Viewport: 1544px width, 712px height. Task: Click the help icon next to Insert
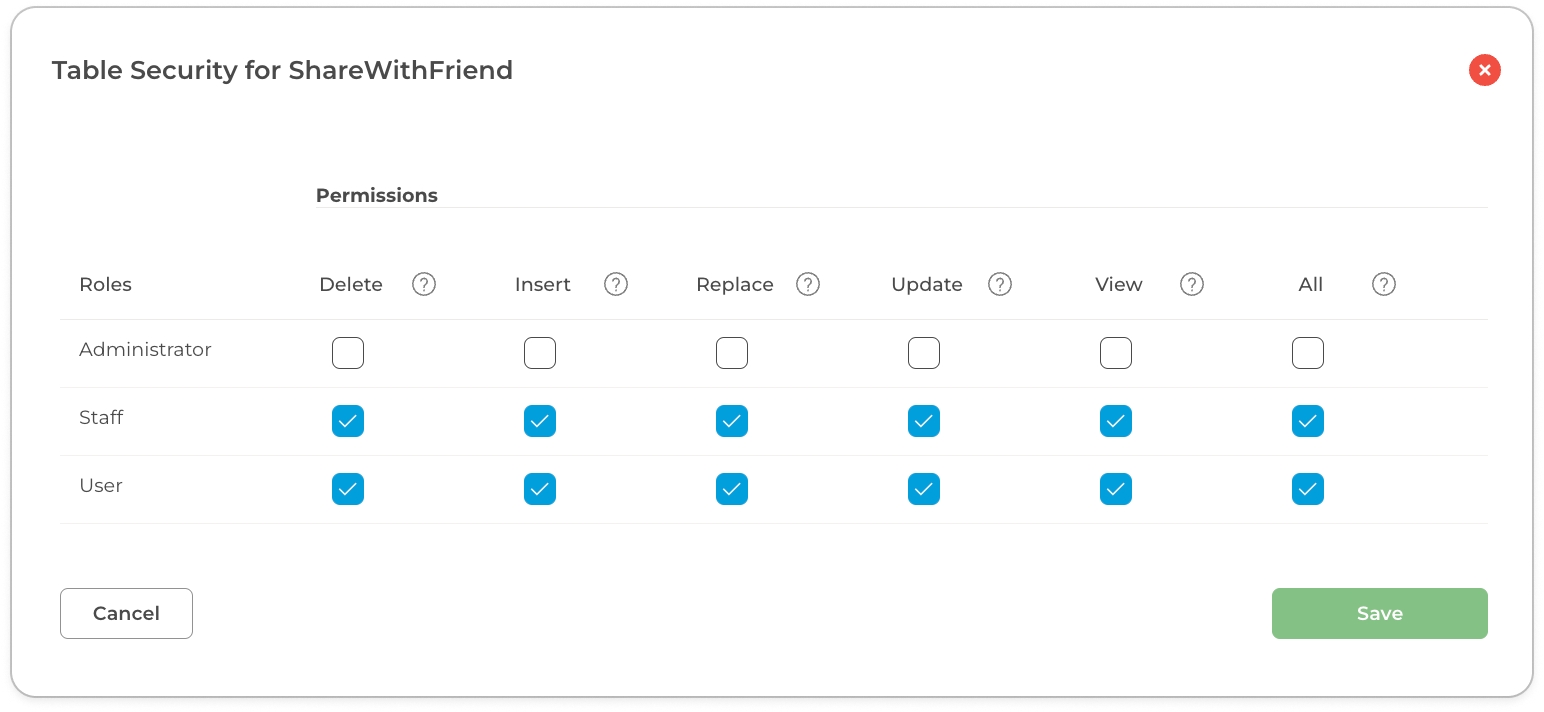(616, 285)
